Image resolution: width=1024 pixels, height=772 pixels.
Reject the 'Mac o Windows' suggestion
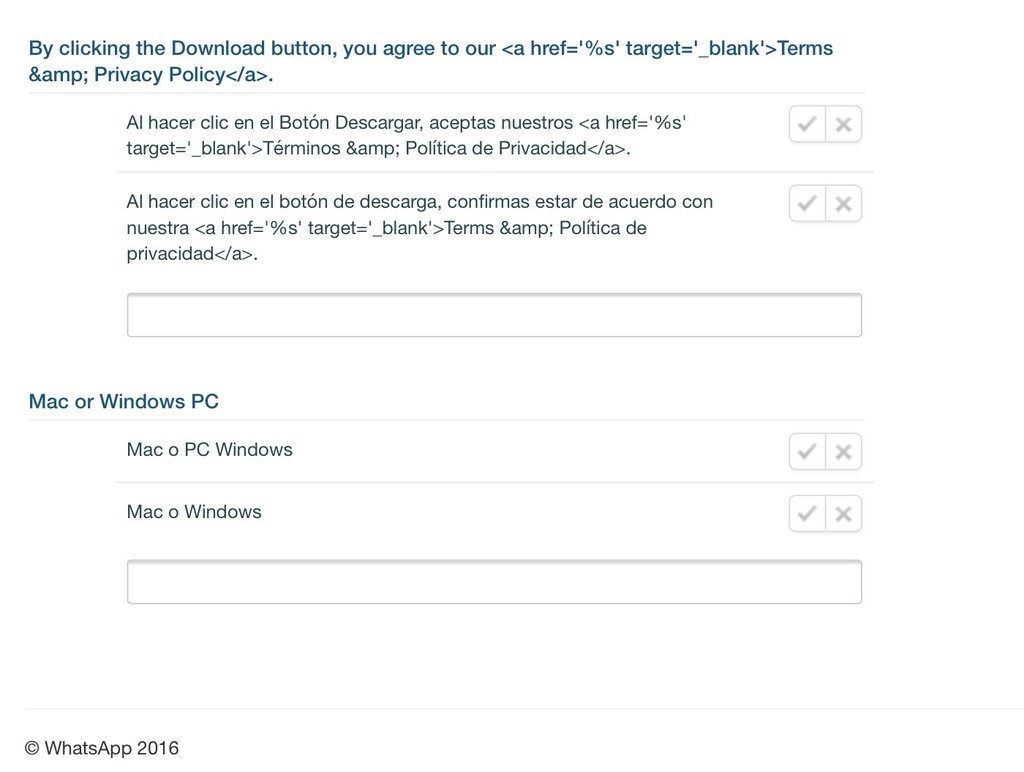click(x=843, y=514)
